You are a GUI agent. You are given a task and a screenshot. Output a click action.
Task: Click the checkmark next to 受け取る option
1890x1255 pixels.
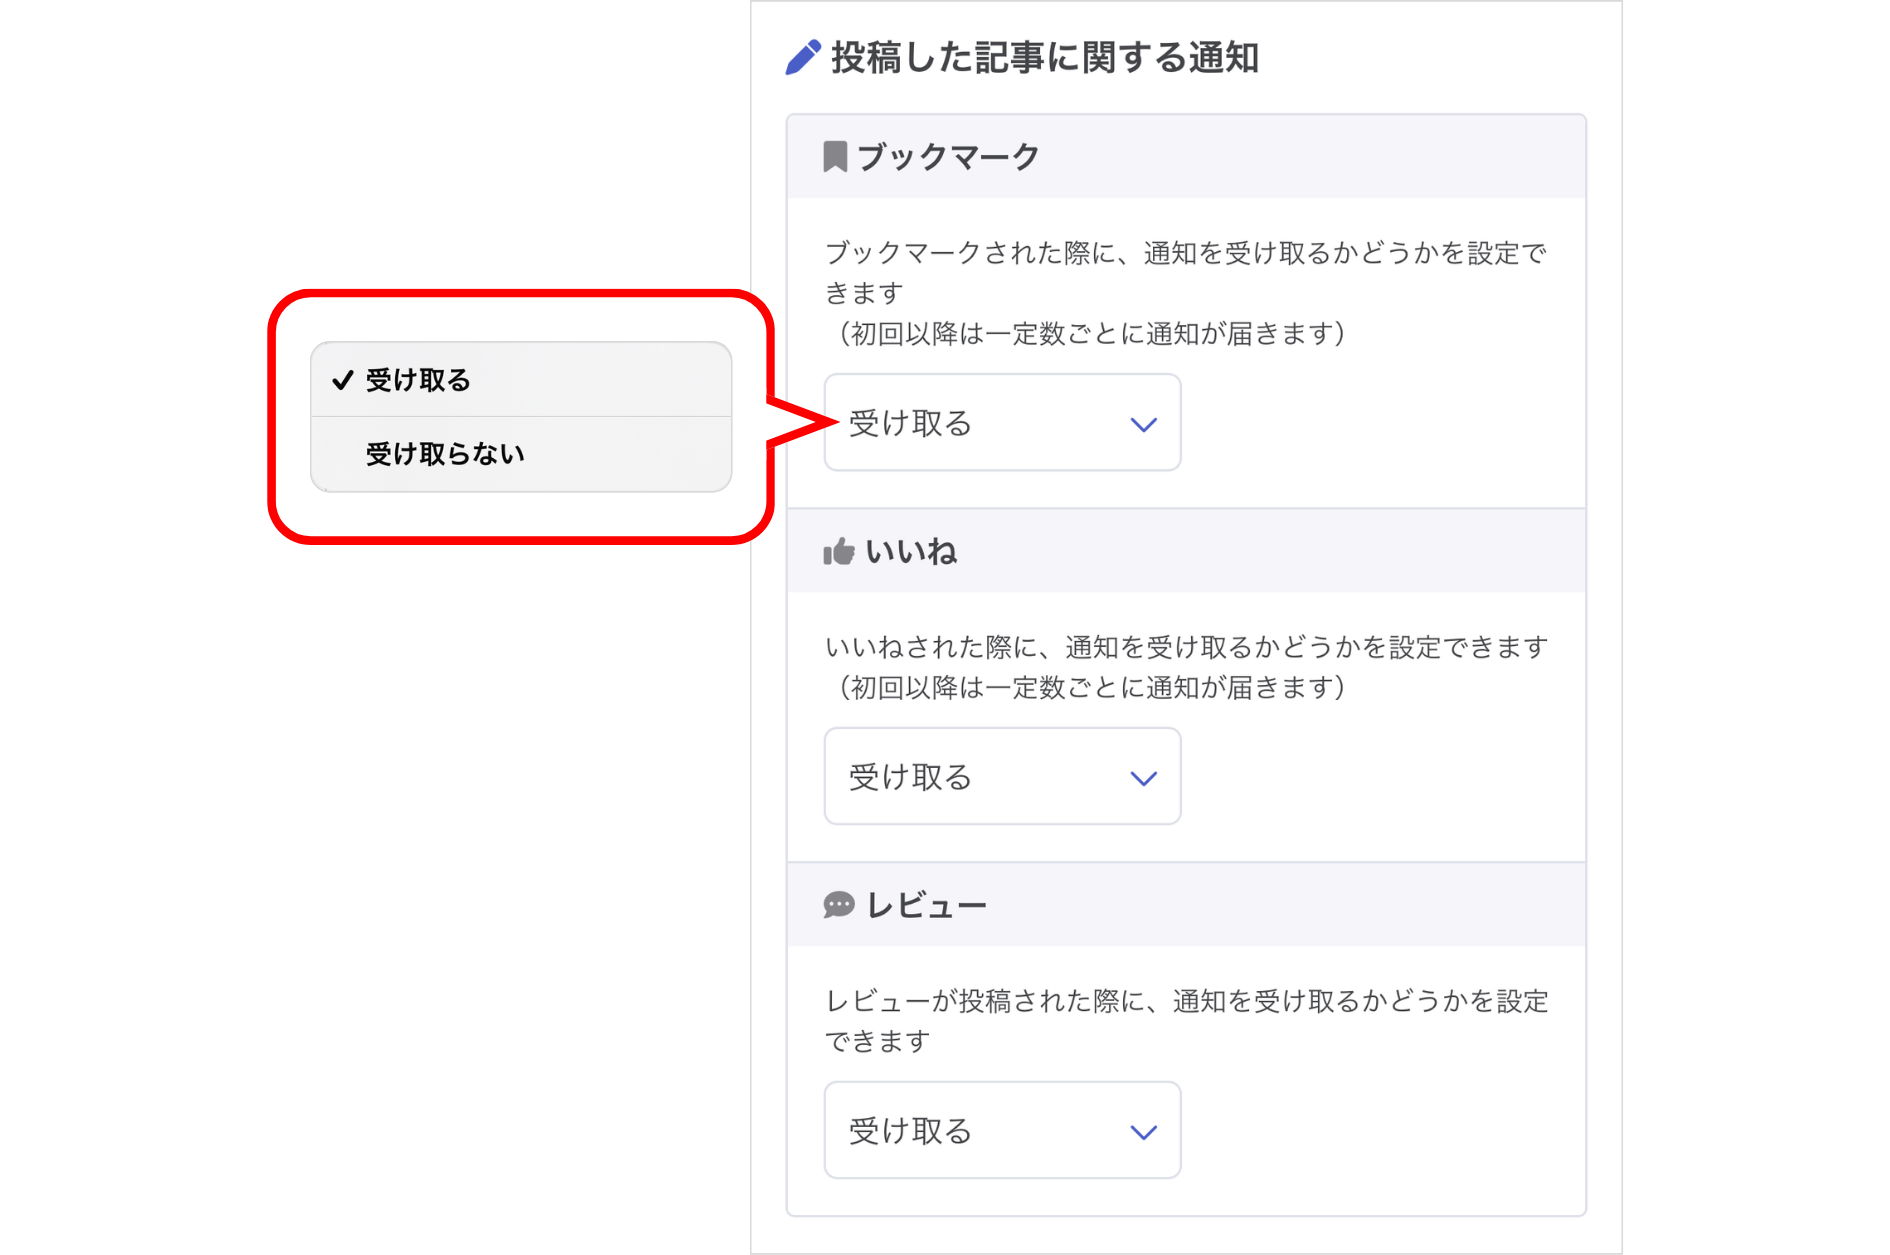pos(343,380)
